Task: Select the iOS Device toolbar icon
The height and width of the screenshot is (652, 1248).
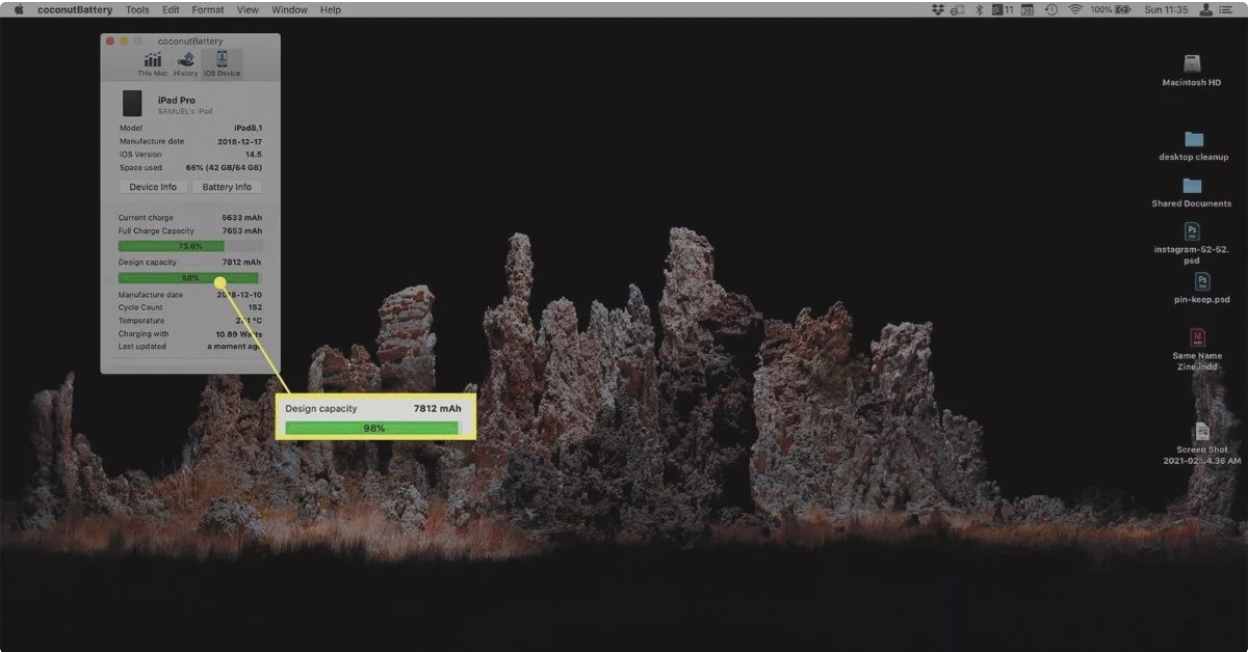Action: click(221, 63)
